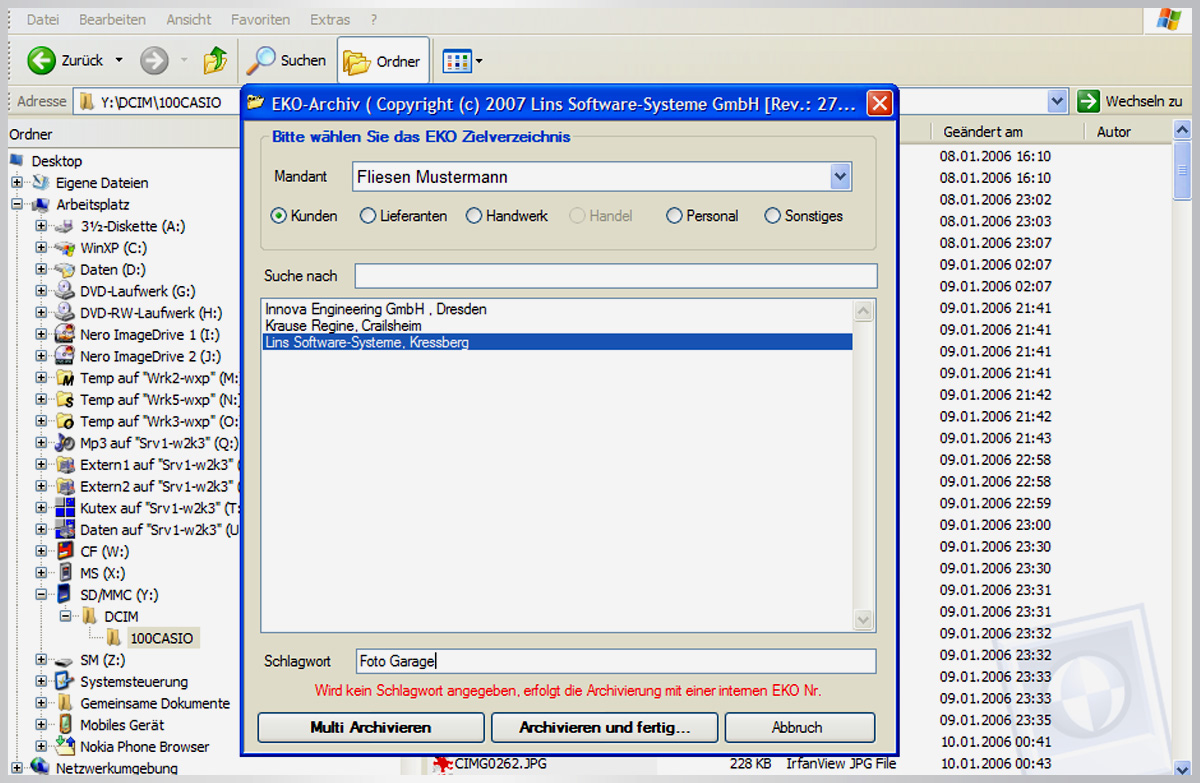1200x783 pixels.
Task: Click the green Zurück back arrow icon
Action: [x=41, y=60]
